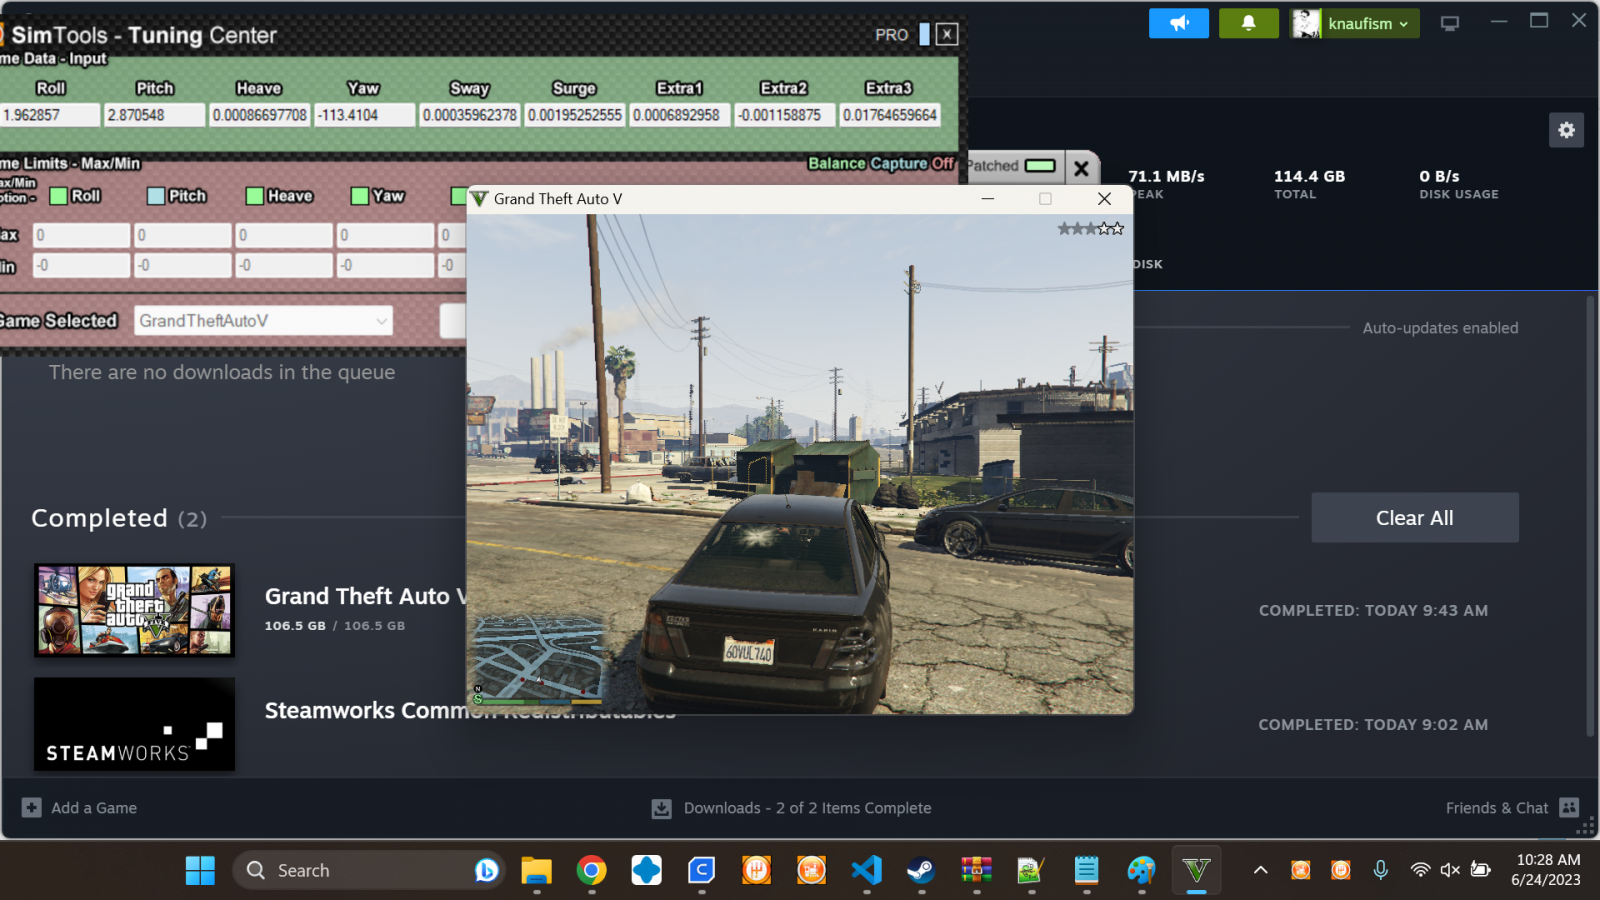This screenshot has height=900, width=1600.
Task: Click the Extra3 value field
Action: pos(890,115)
